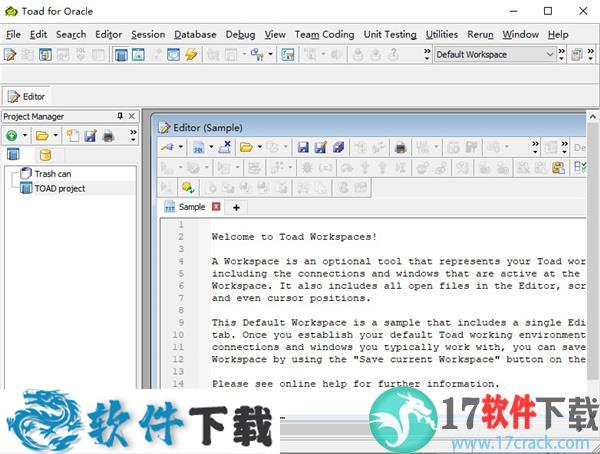Click the blue window icon before lightning bolt

pos(173,55)
